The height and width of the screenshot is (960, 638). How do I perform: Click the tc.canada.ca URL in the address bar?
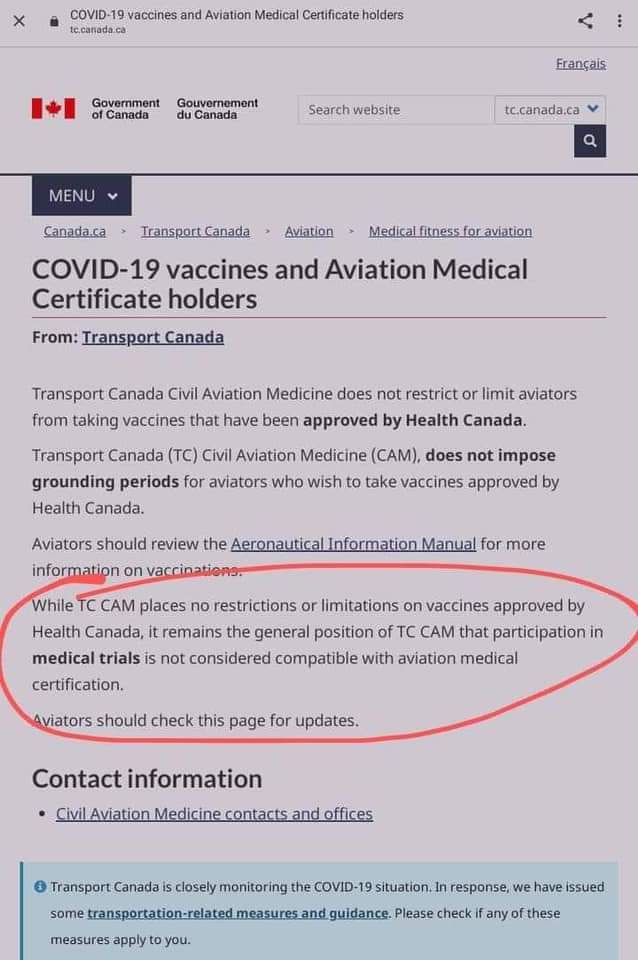98,30
